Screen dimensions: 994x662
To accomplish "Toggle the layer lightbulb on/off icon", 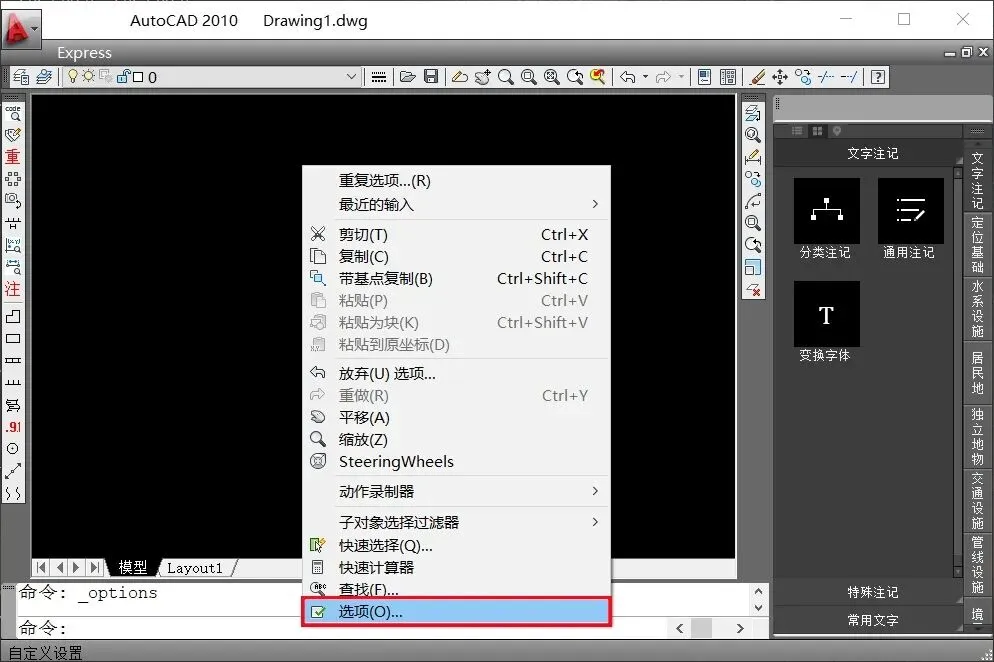I will coord(73,77).
